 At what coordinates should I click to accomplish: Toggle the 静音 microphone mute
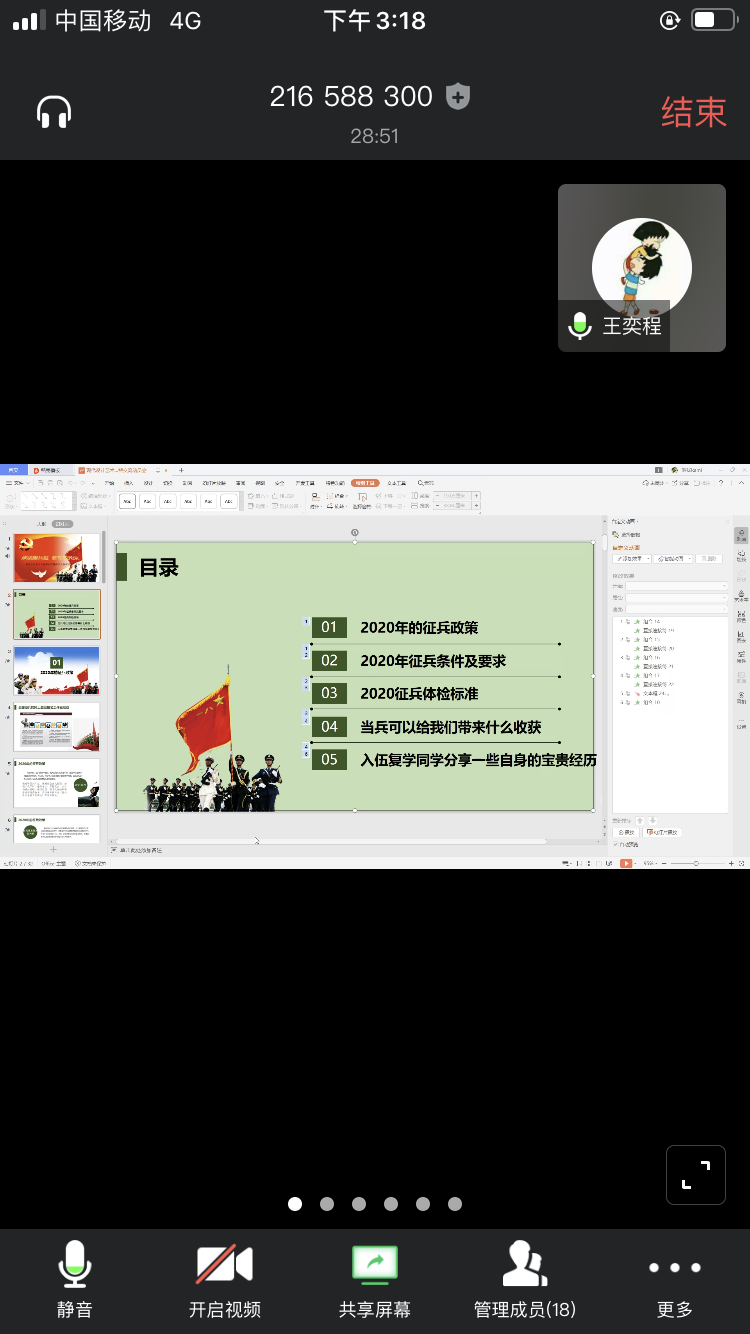pyautogui.click(x=75, y=1279)
